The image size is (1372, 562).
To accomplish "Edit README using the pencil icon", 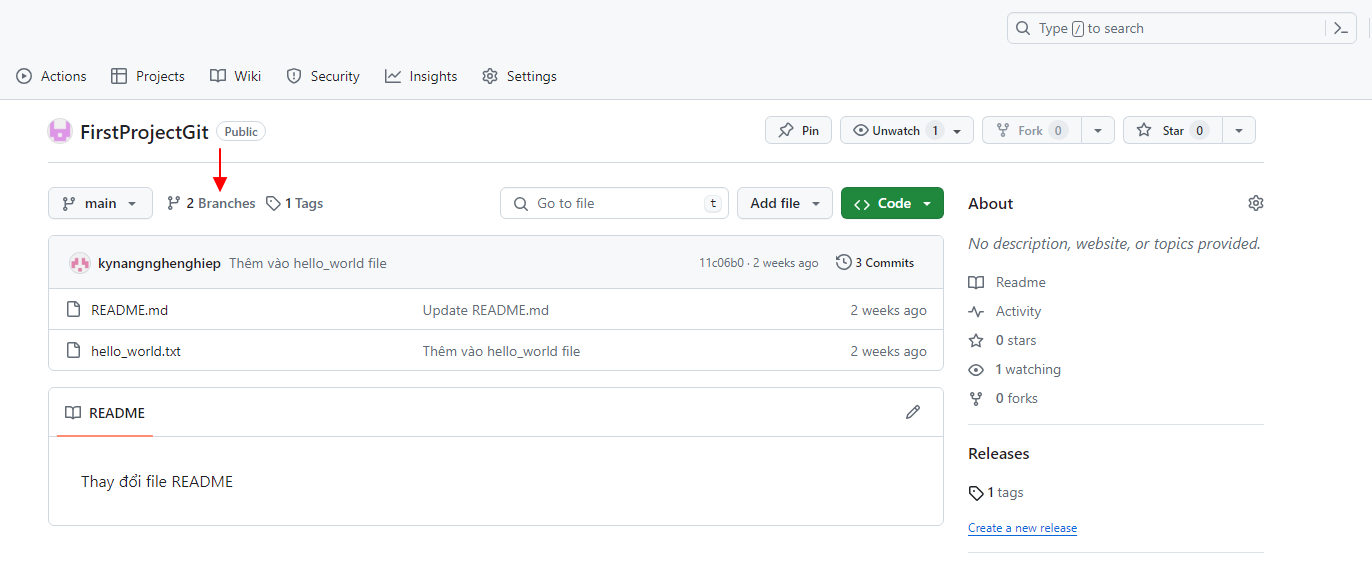I will pos(912,412).
